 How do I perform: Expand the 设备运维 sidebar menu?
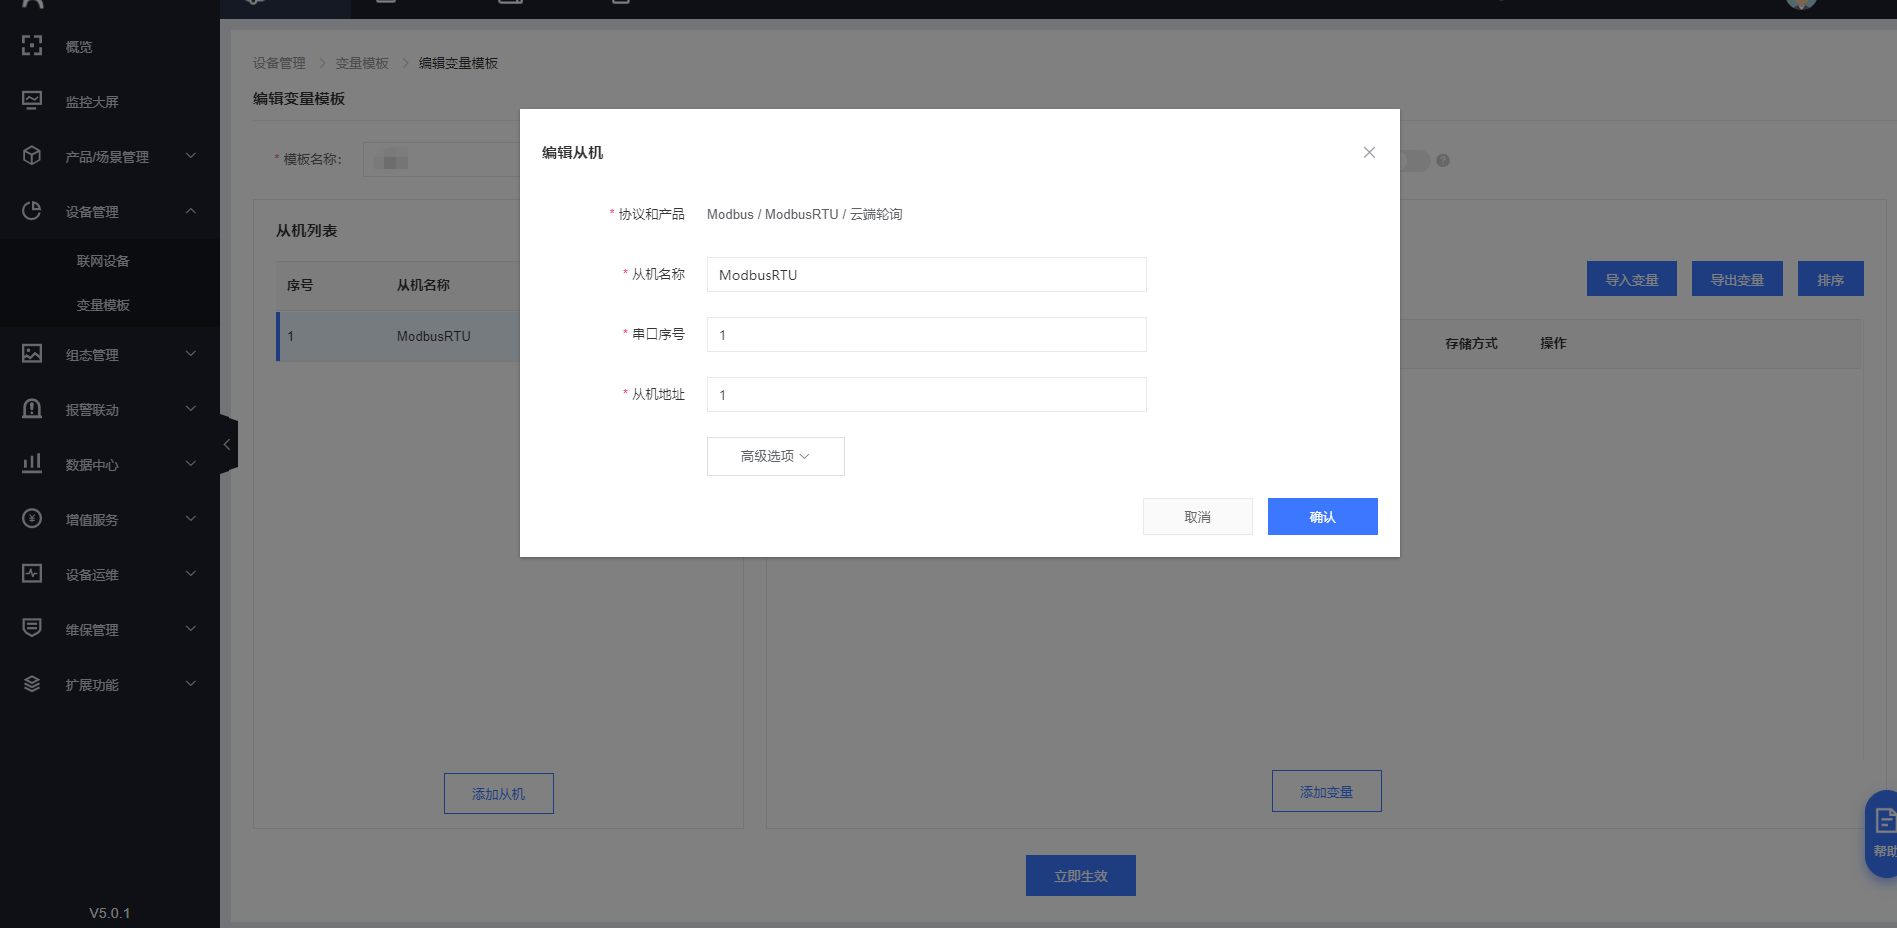click(190, 574)
